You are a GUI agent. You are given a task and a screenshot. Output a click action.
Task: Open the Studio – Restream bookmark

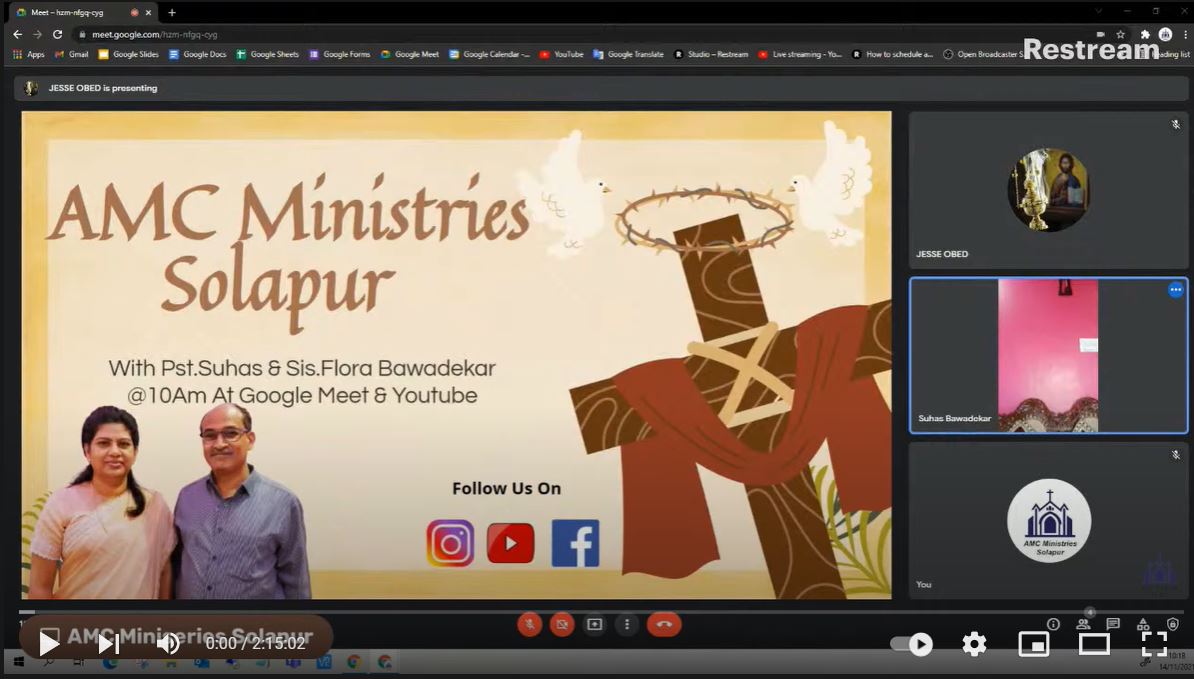(711, 54)
